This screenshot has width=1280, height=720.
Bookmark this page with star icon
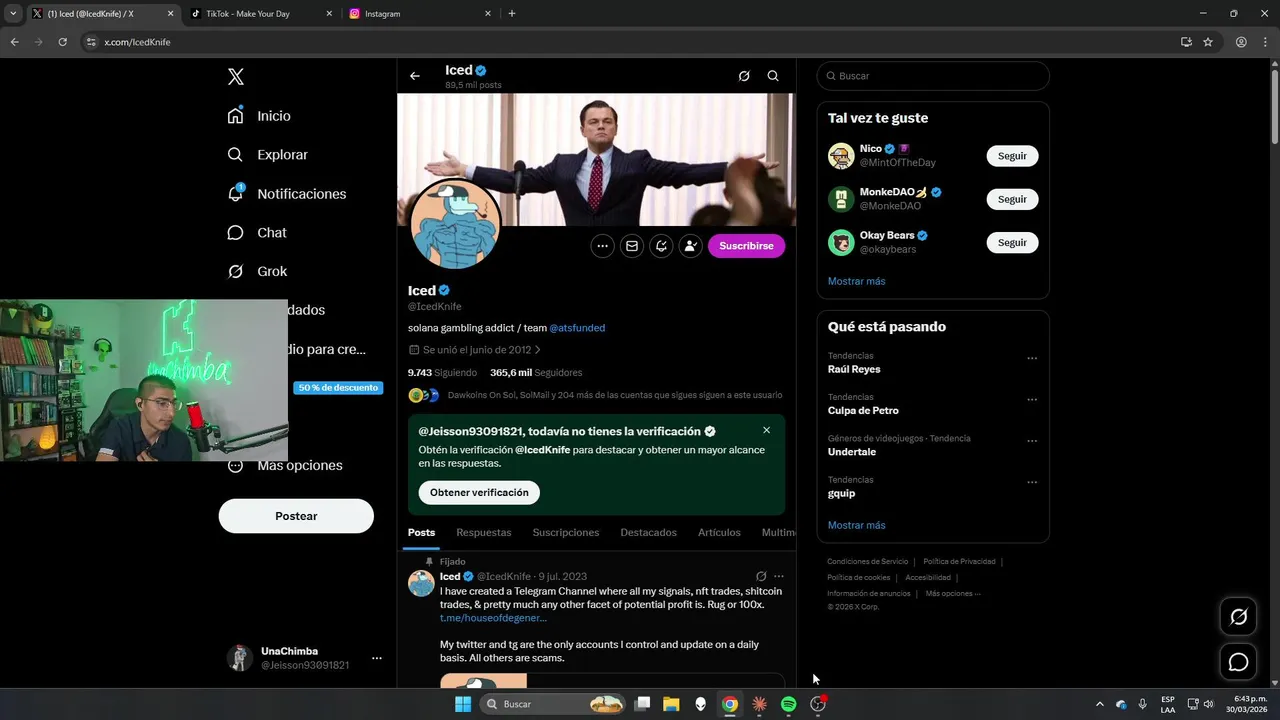(1208, 42)
